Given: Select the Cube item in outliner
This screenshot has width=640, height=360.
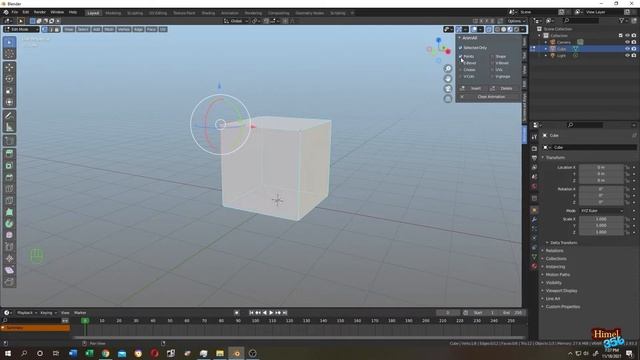Looking at the screenshot, I should (562, 49).
